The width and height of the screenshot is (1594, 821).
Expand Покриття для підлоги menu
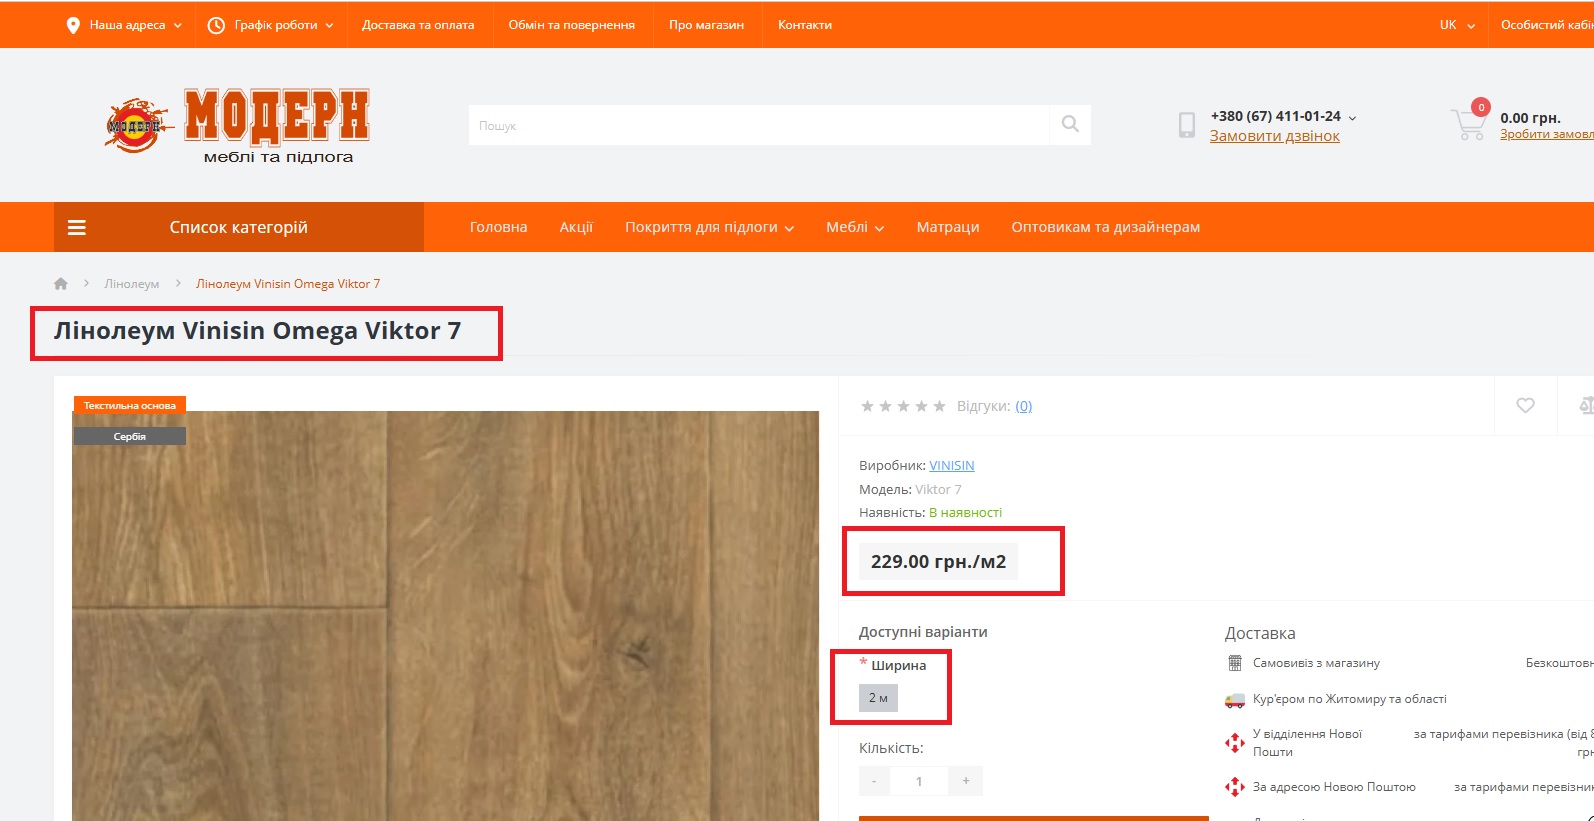coord(709,227)
